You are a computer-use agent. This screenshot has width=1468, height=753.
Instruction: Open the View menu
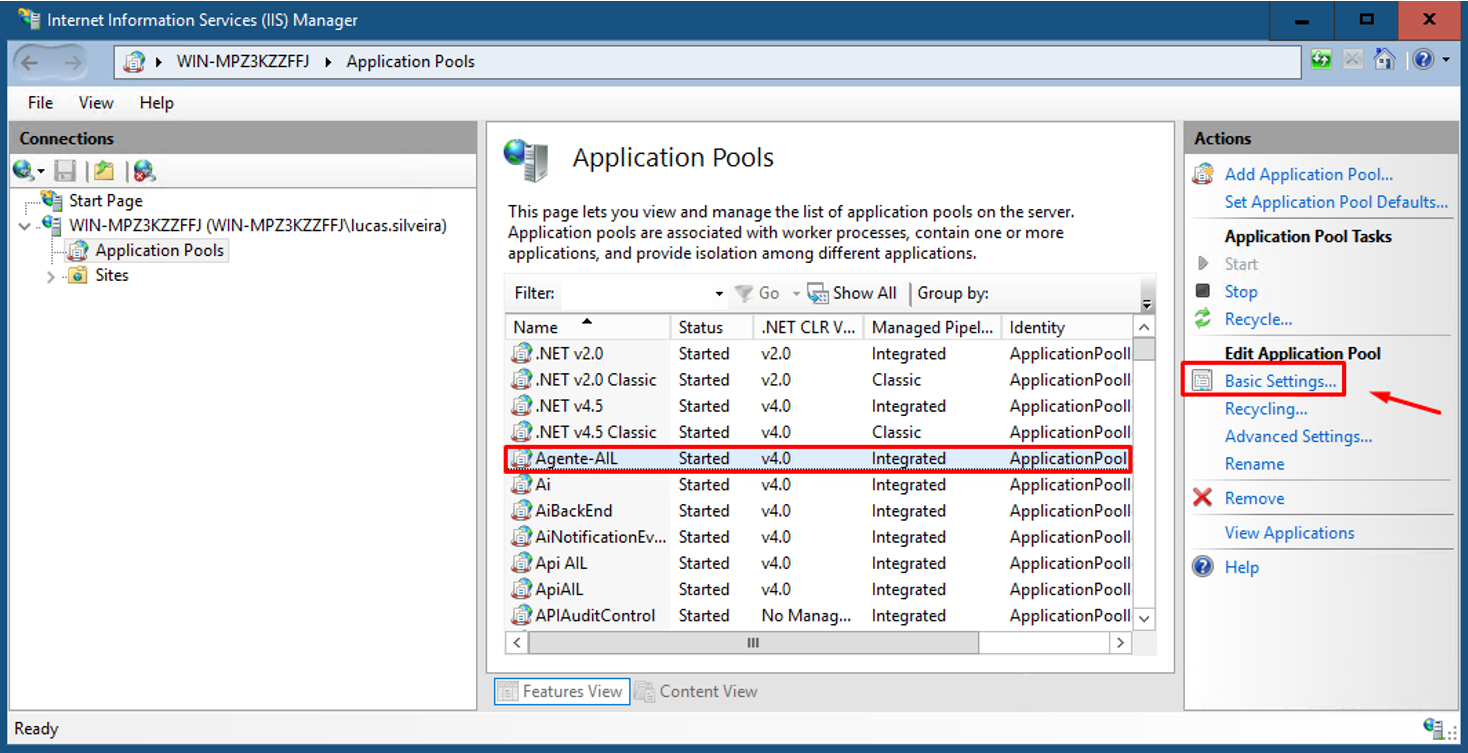(96, 102)
